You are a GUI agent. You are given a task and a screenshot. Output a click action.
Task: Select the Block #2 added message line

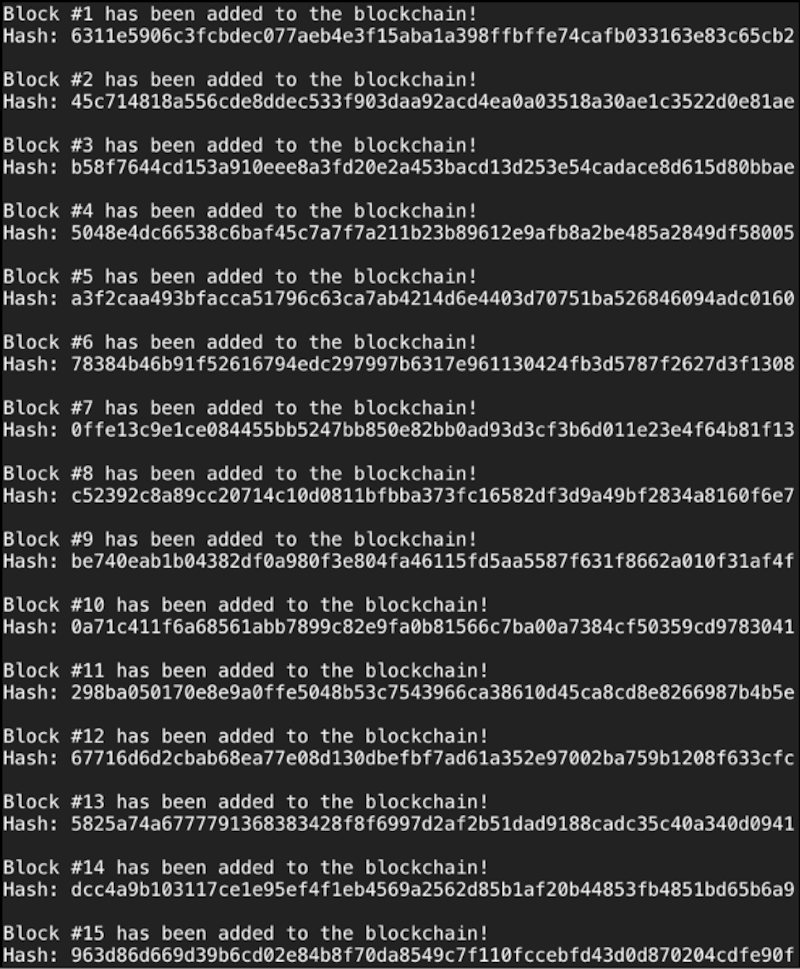[x=240, y=80]
